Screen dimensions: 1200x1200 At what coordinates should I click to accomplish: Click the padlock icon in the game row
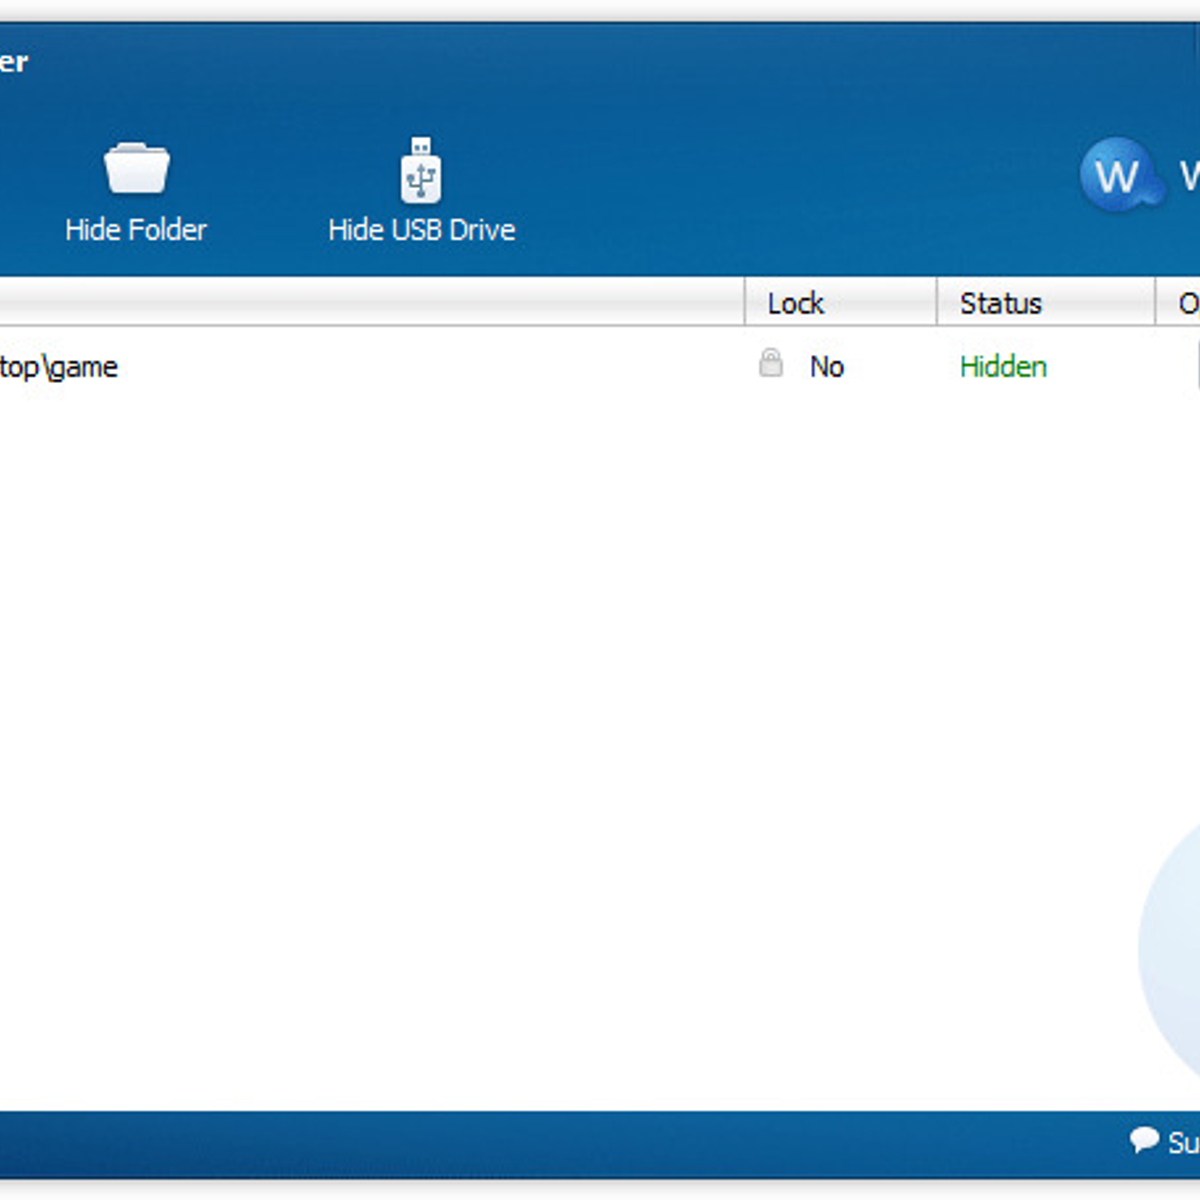point(770,363)
